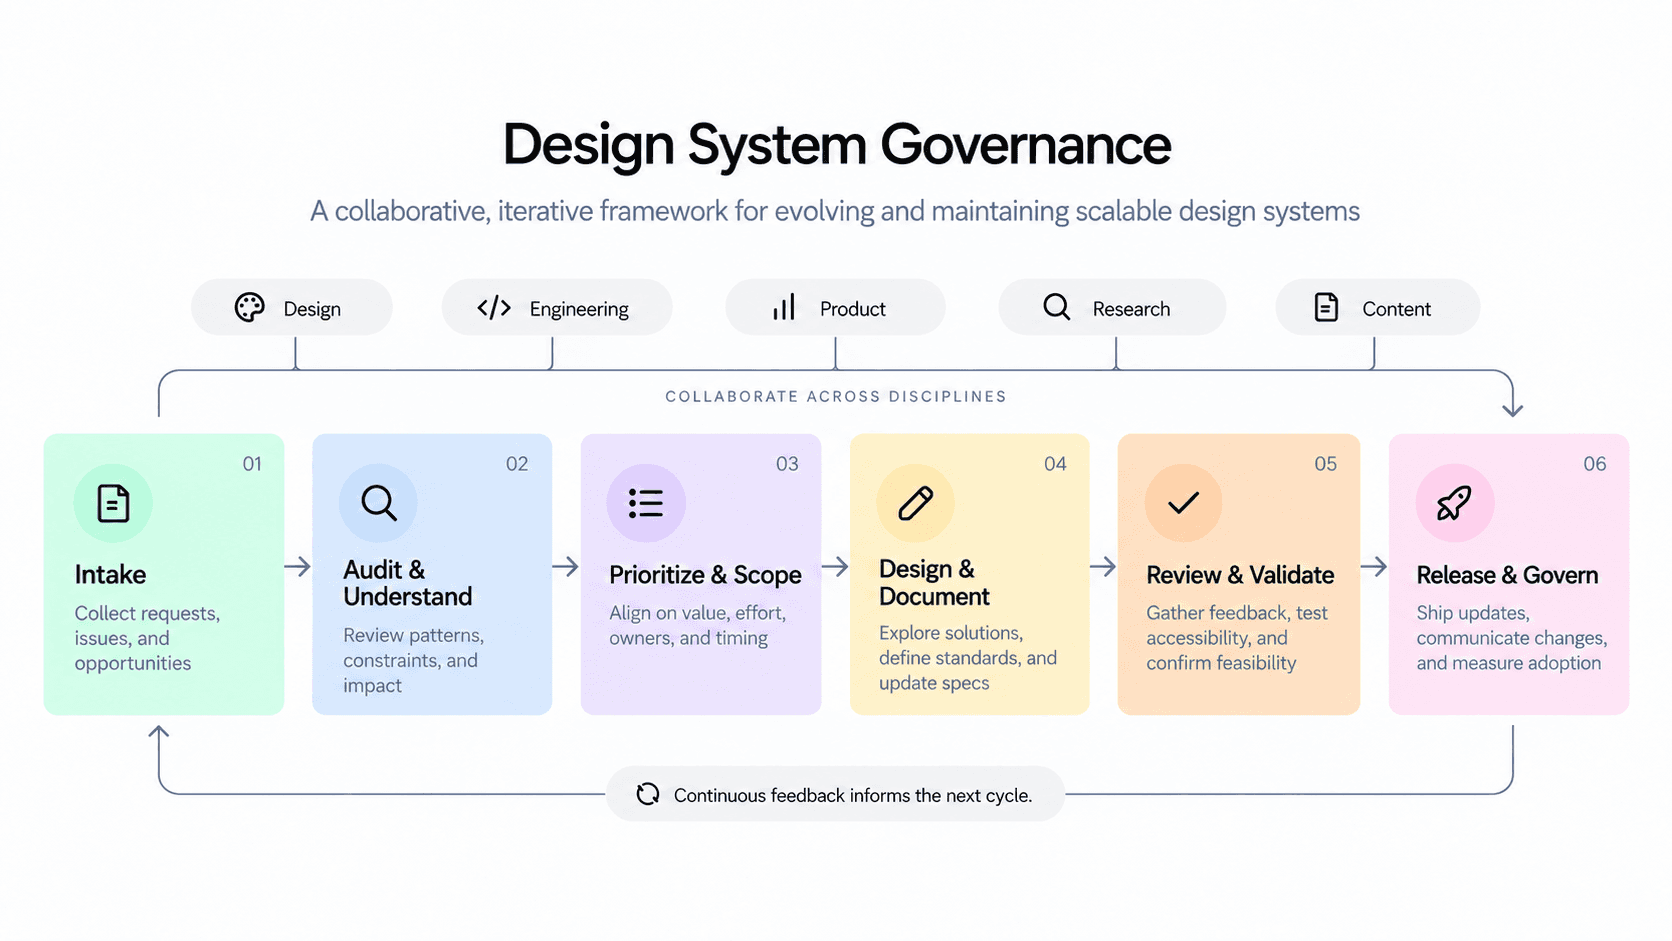Click the Intake document icon circle
Viewport: 1672px width, 941px height.
coord(113,503)
